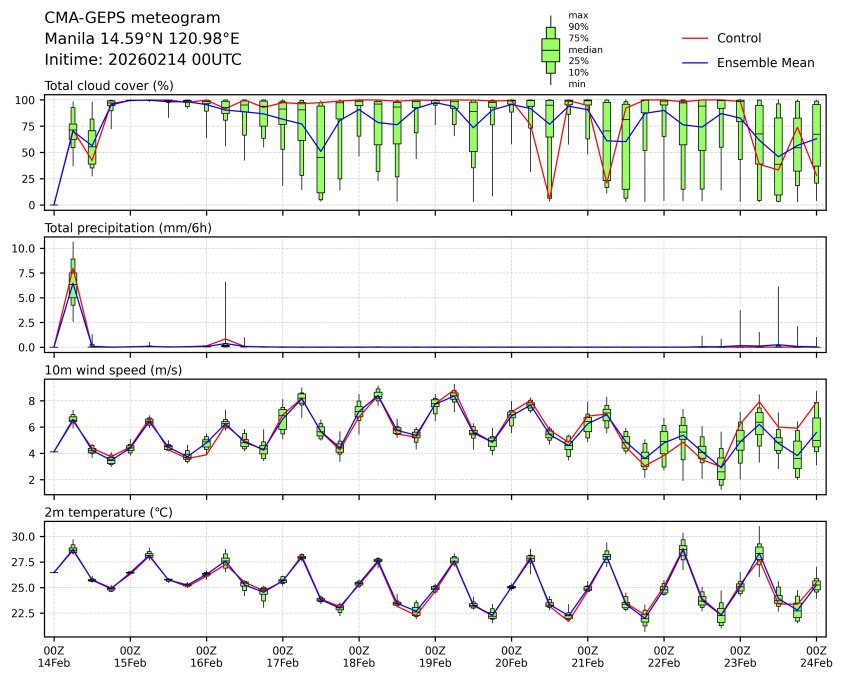Viewport: 844px width, 680px height.
Task: Click the red Control legend line
Action: coord(695,38)
